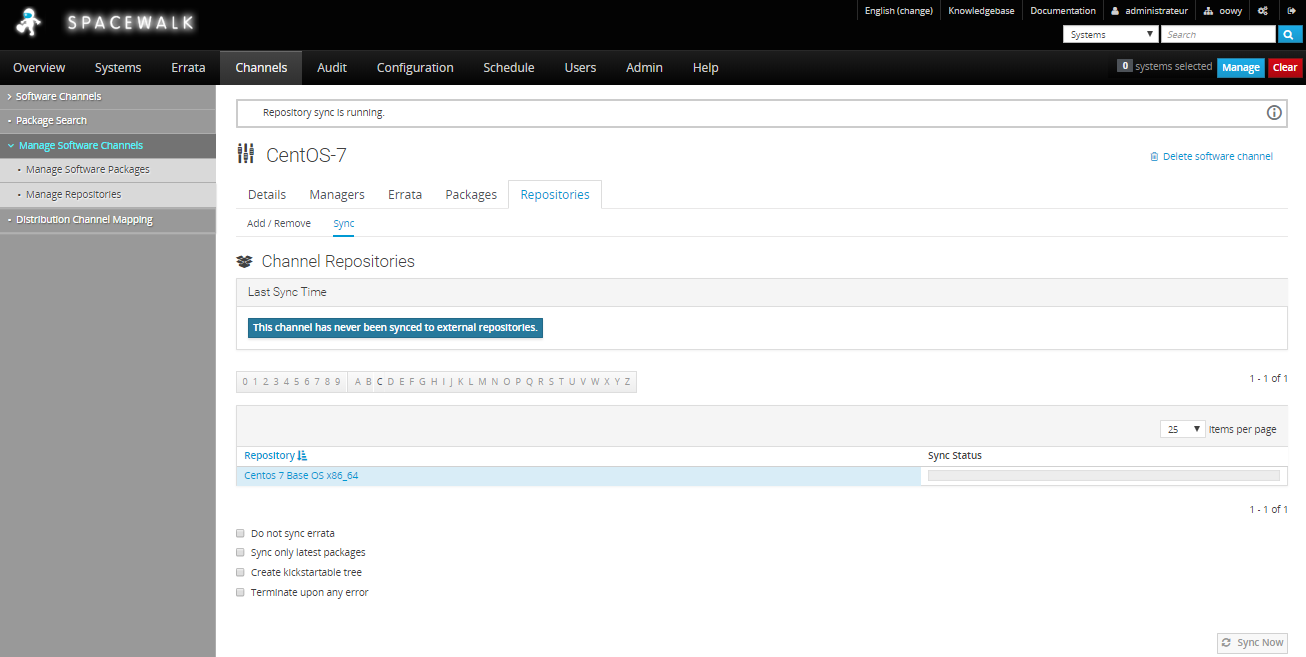The height and width of the screenshot is (657, 1306).
Task: Click the info icon in sync notice
Action: (x=1274, y=113)
